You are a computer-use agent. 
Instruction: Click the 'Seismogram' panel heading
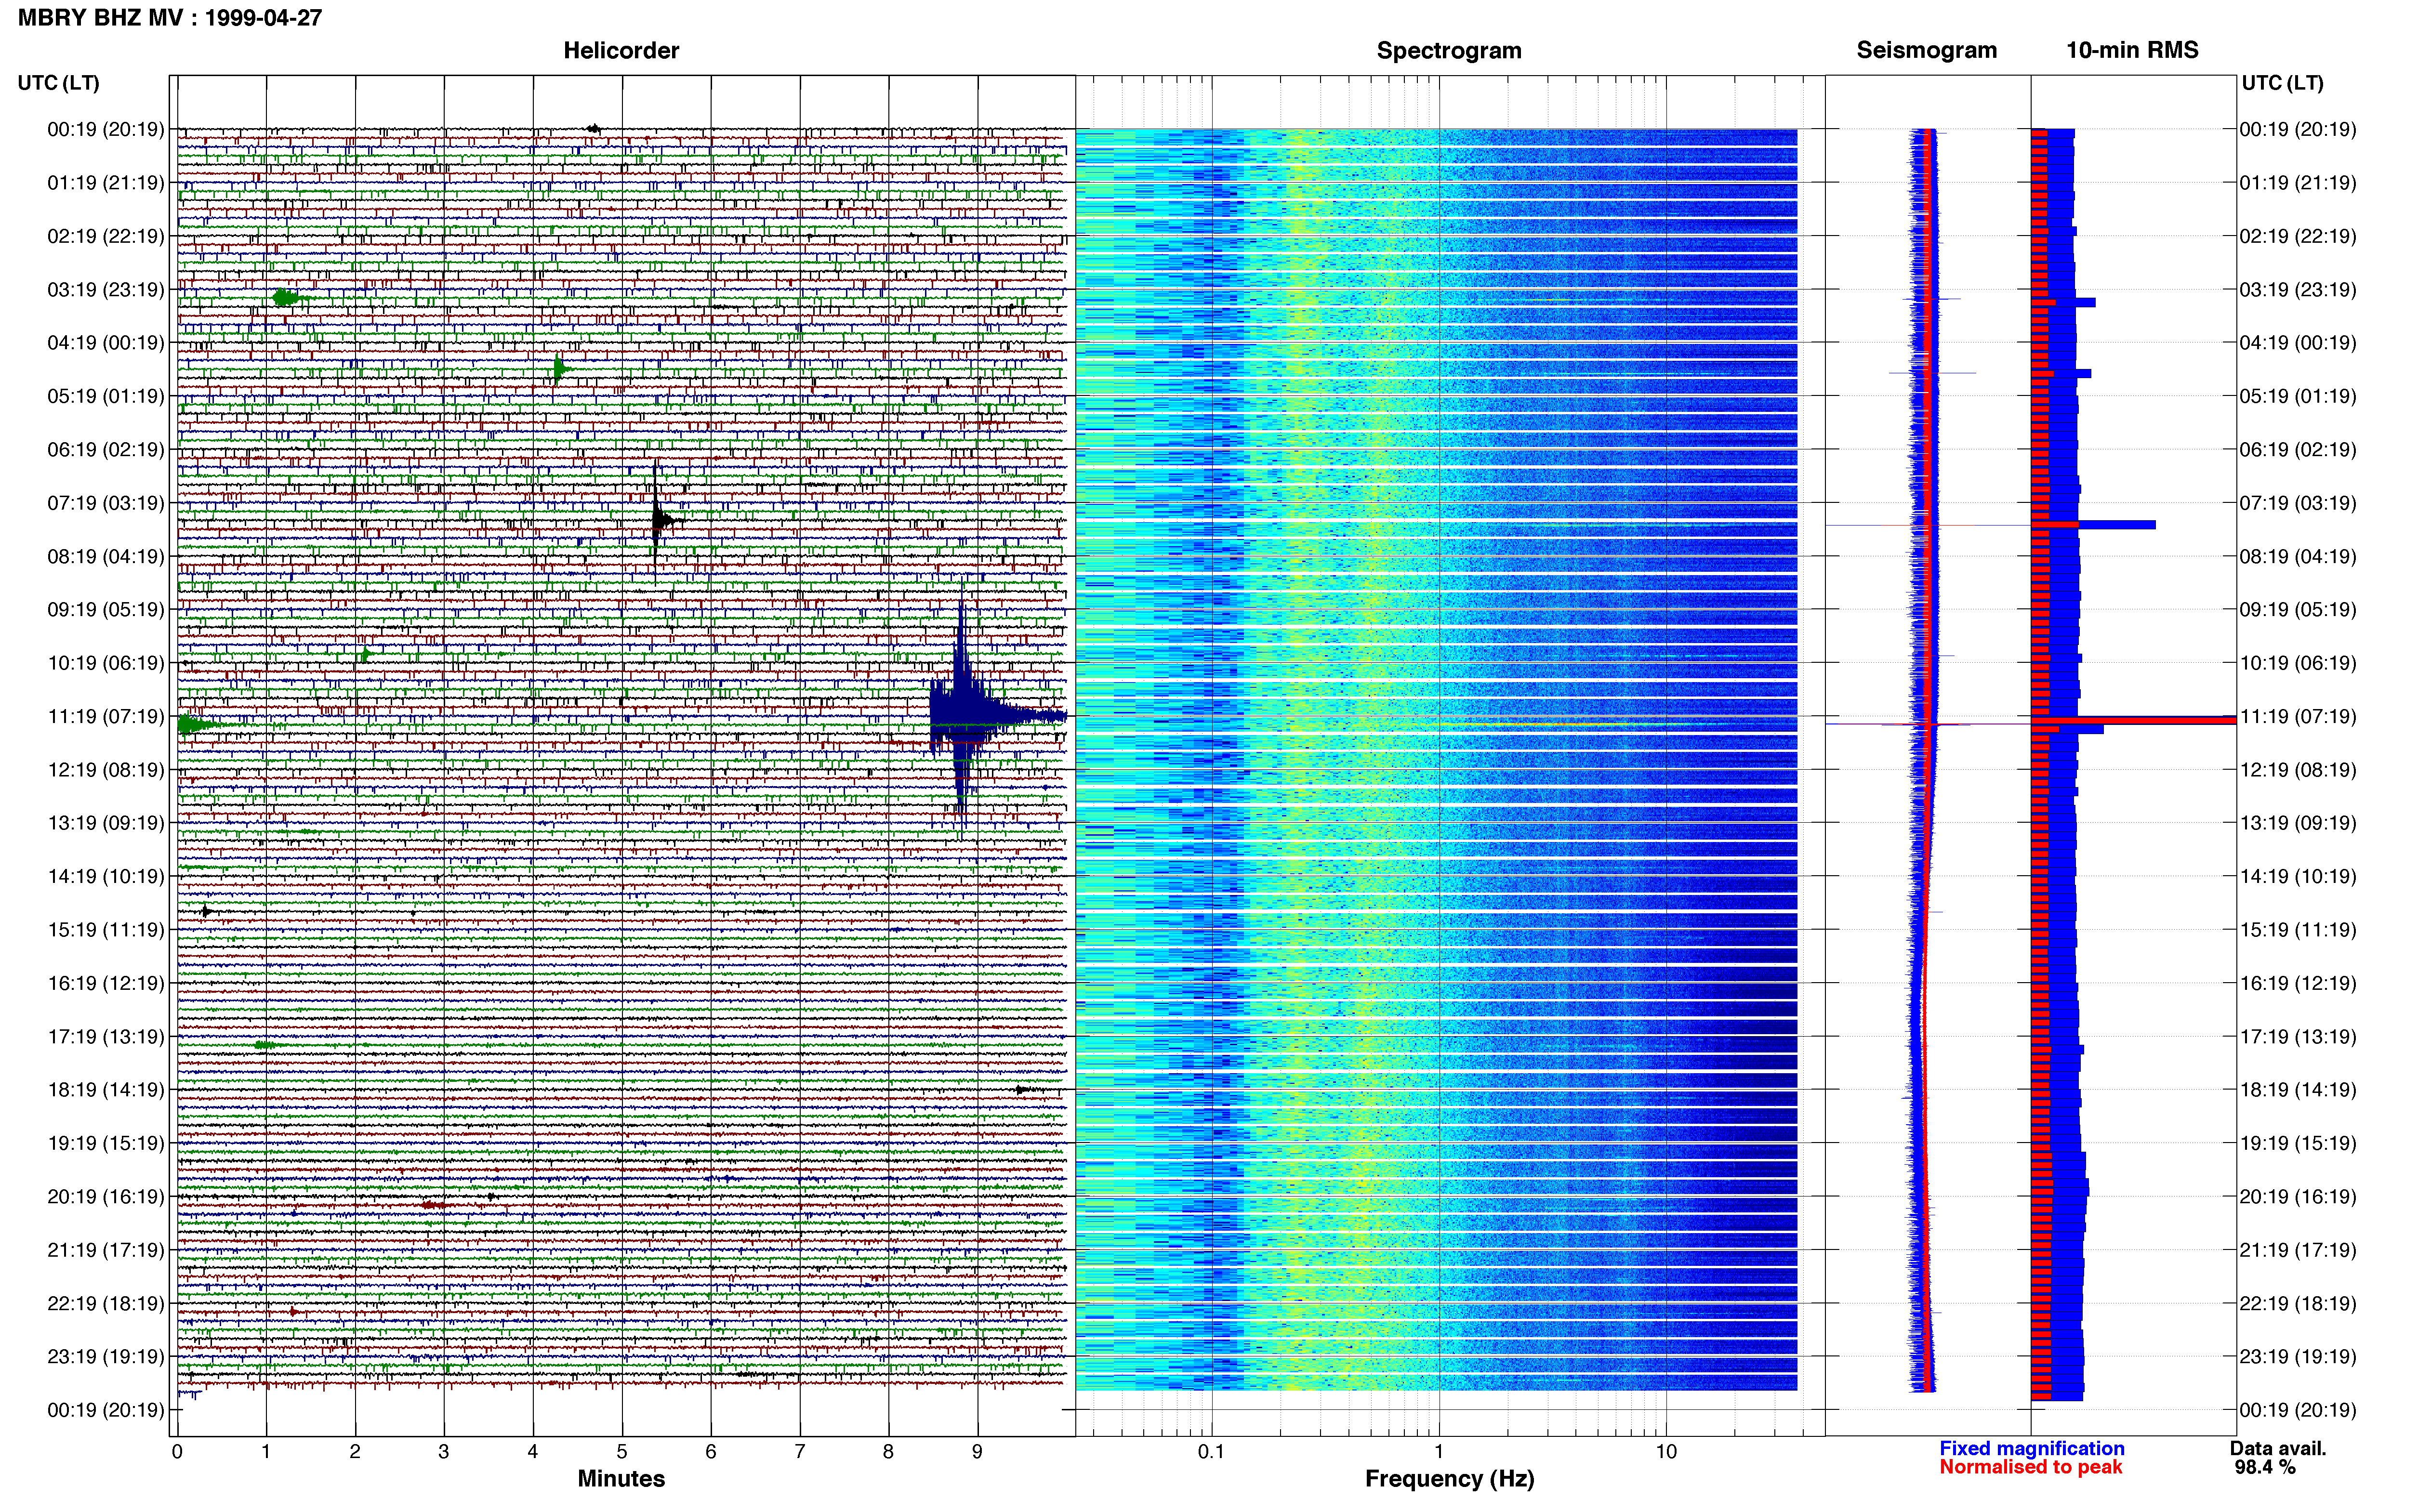[x=1926, y=50]
